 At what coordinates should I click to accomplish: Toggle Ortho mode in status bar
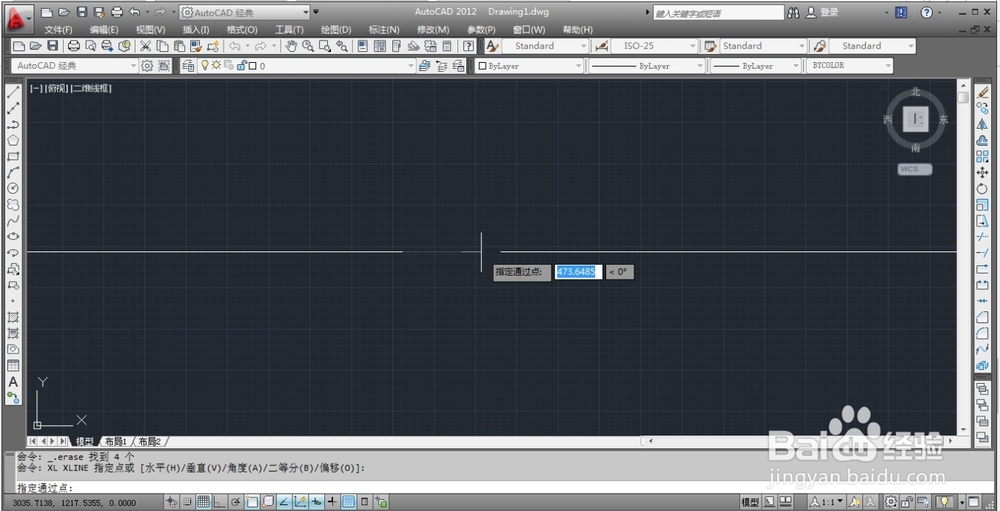[219, 502]
